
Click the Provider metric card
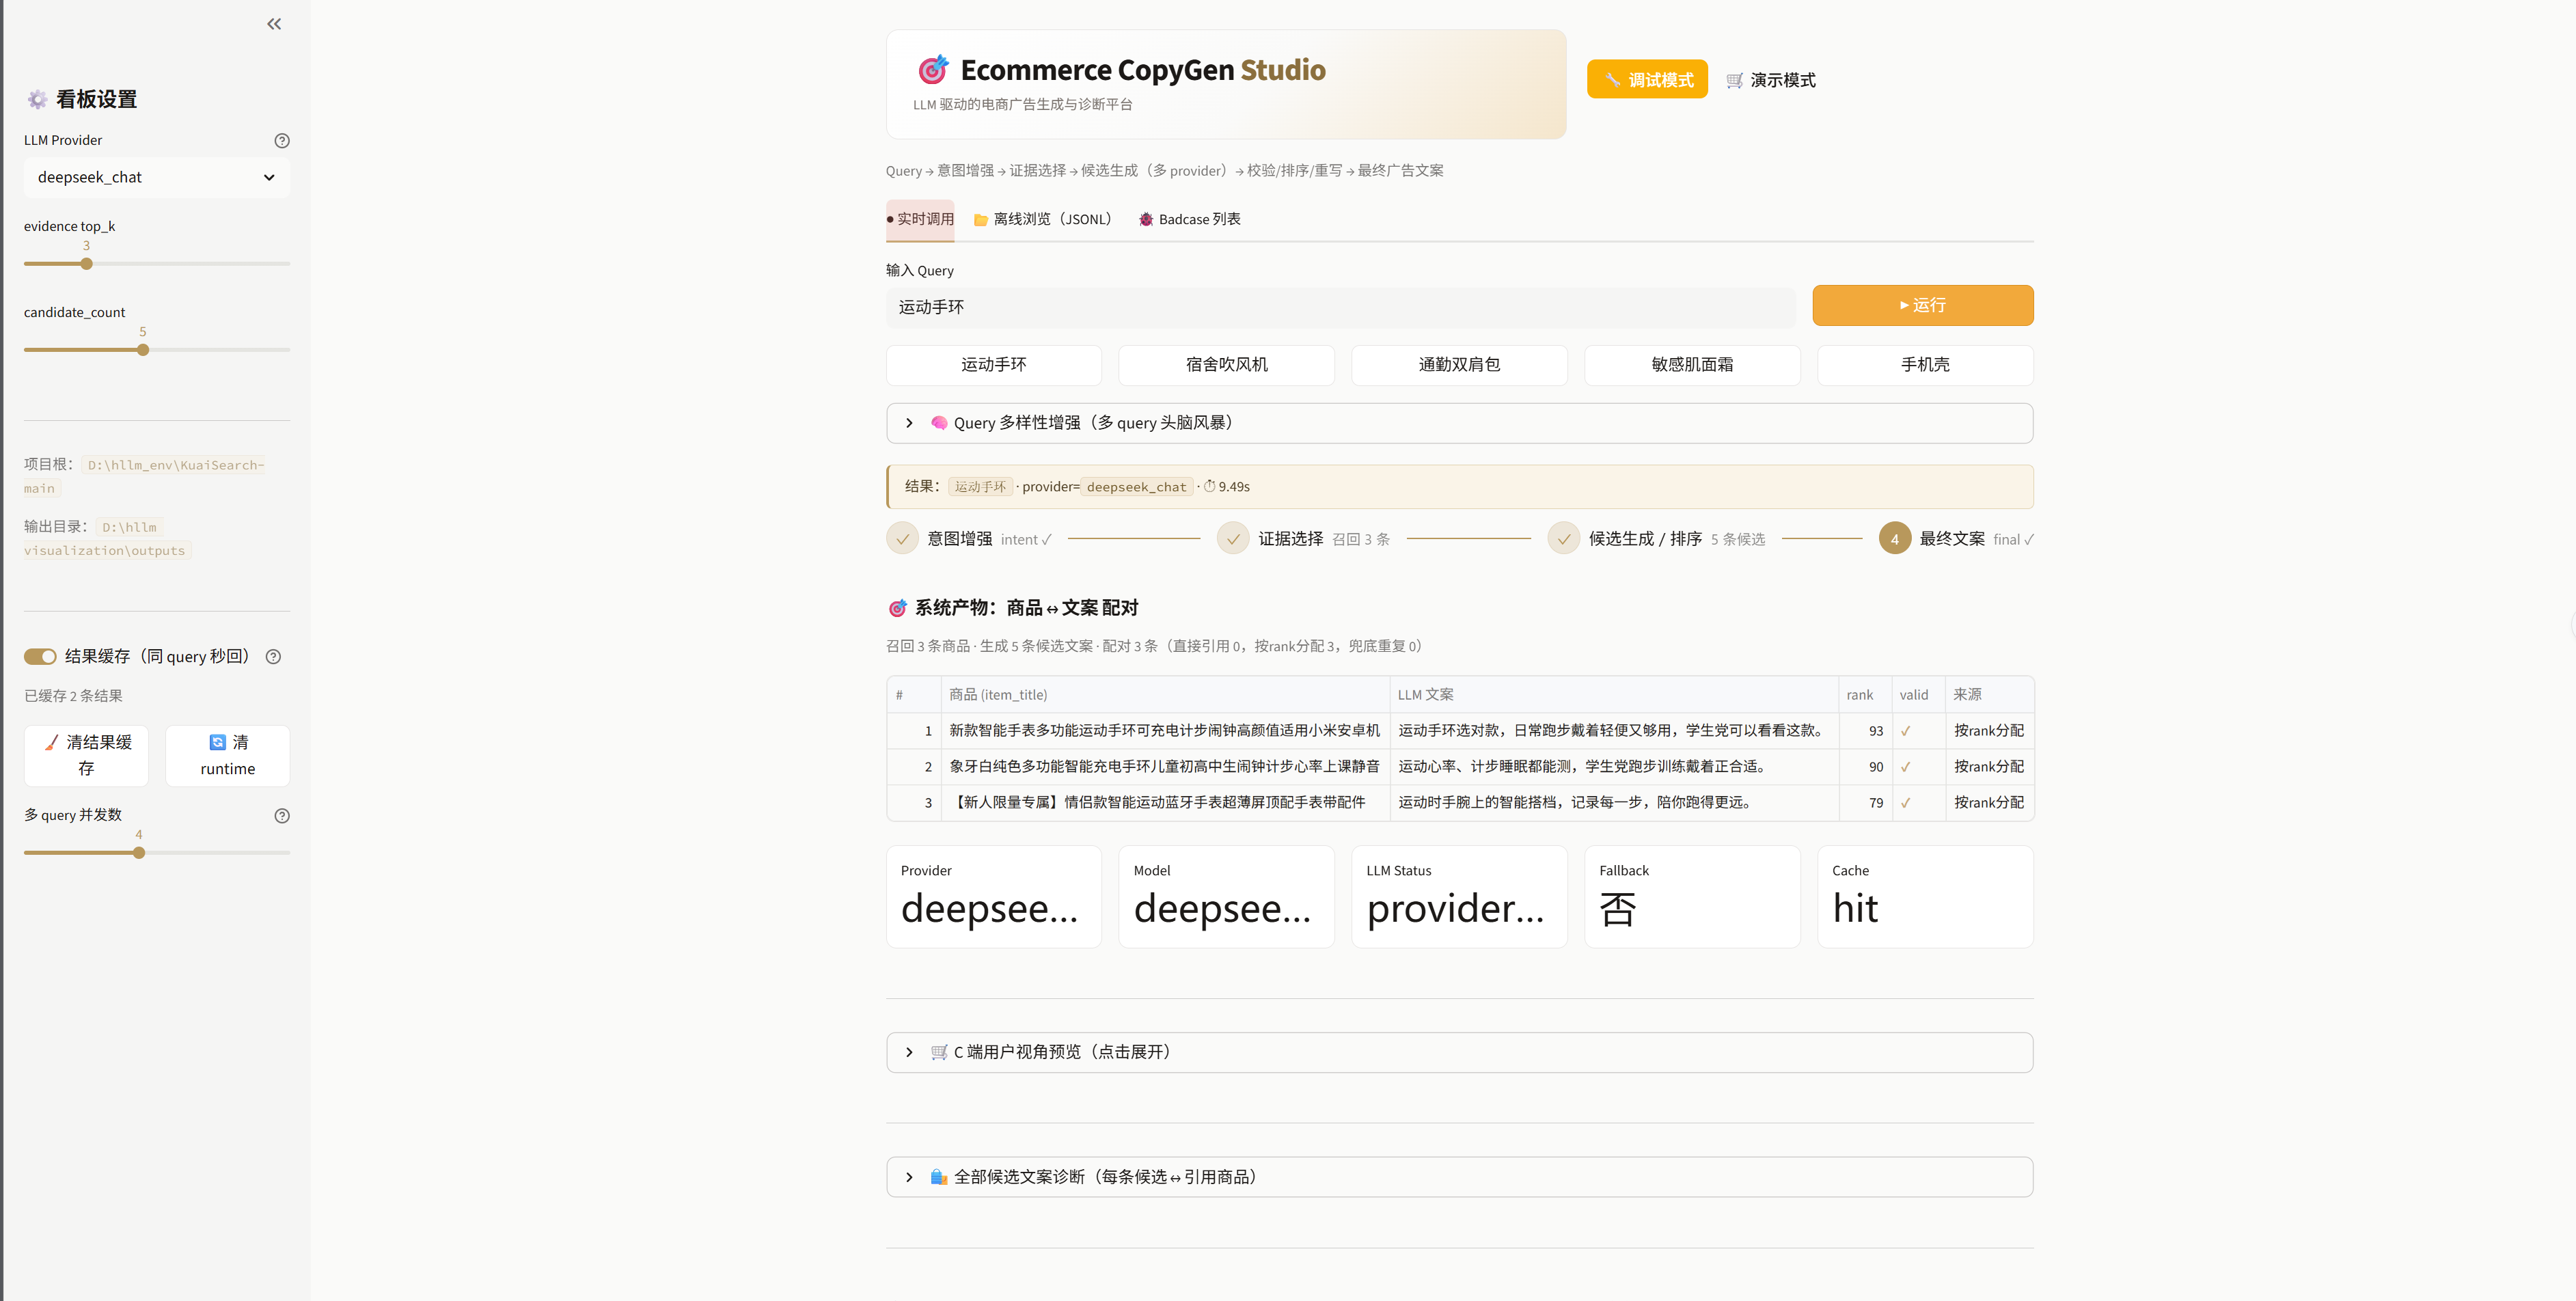click(x=993, y=897)
